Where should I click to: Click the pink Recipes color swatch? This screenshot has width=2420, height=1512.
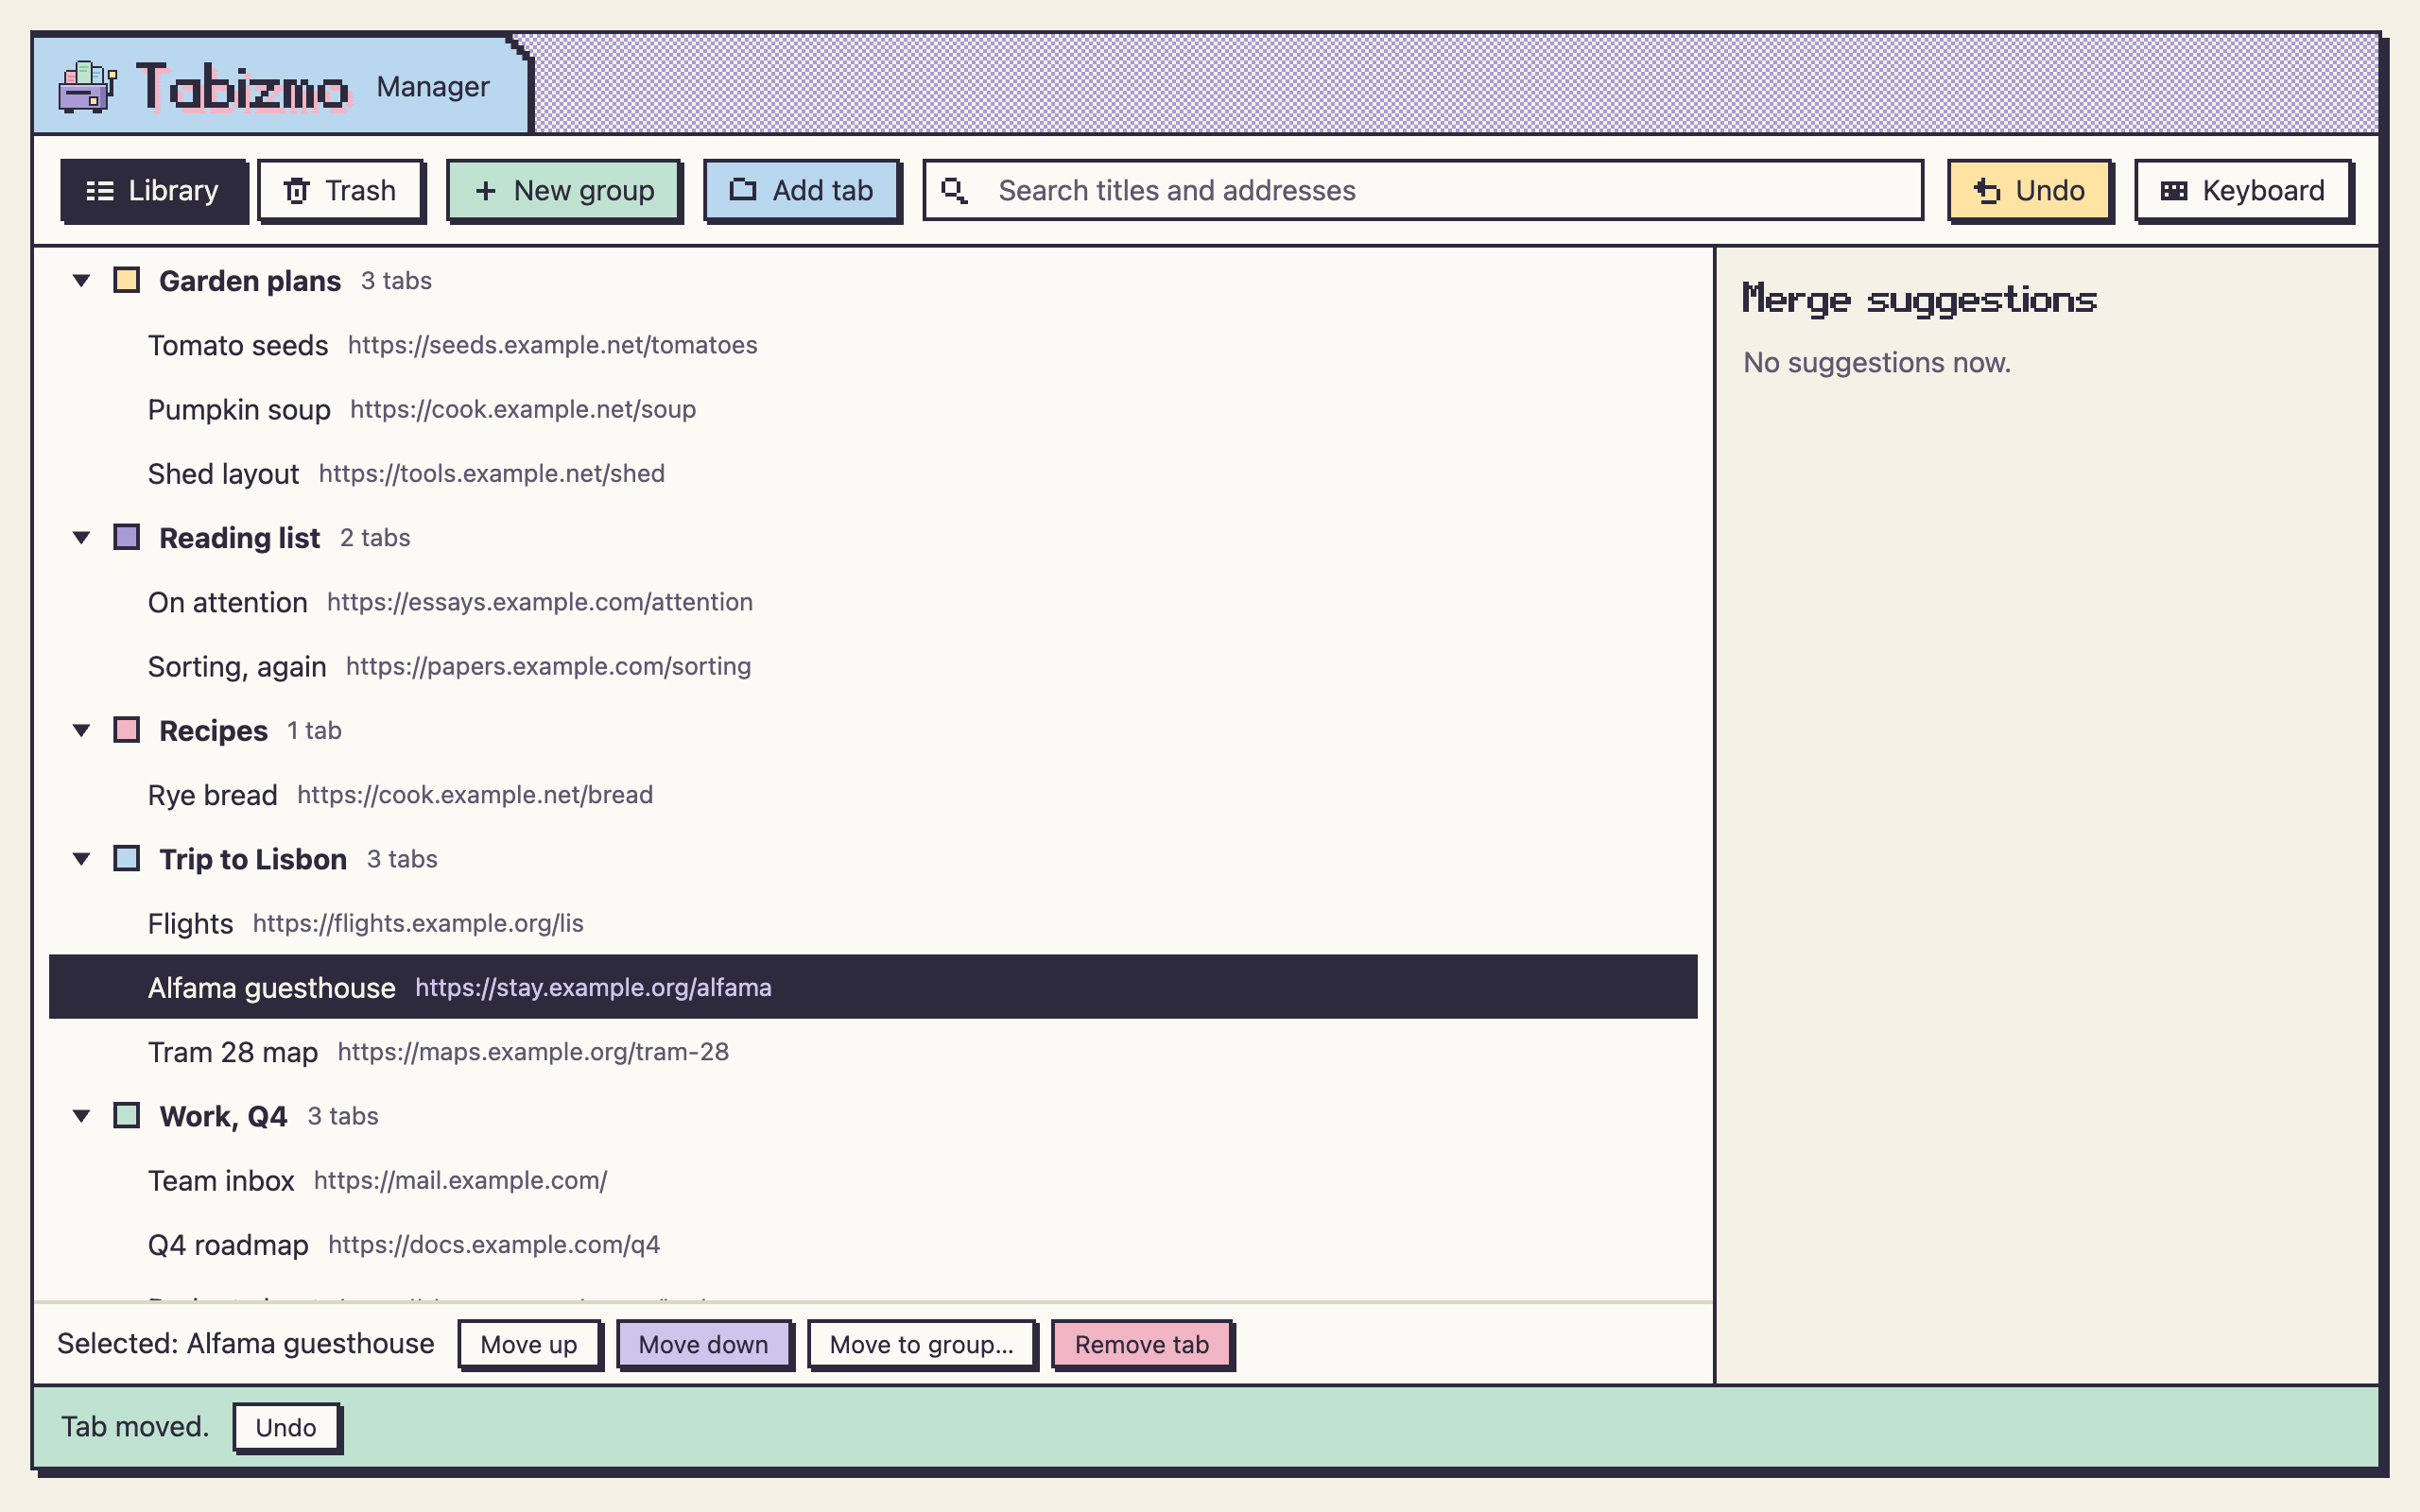[x=127, y=730]
